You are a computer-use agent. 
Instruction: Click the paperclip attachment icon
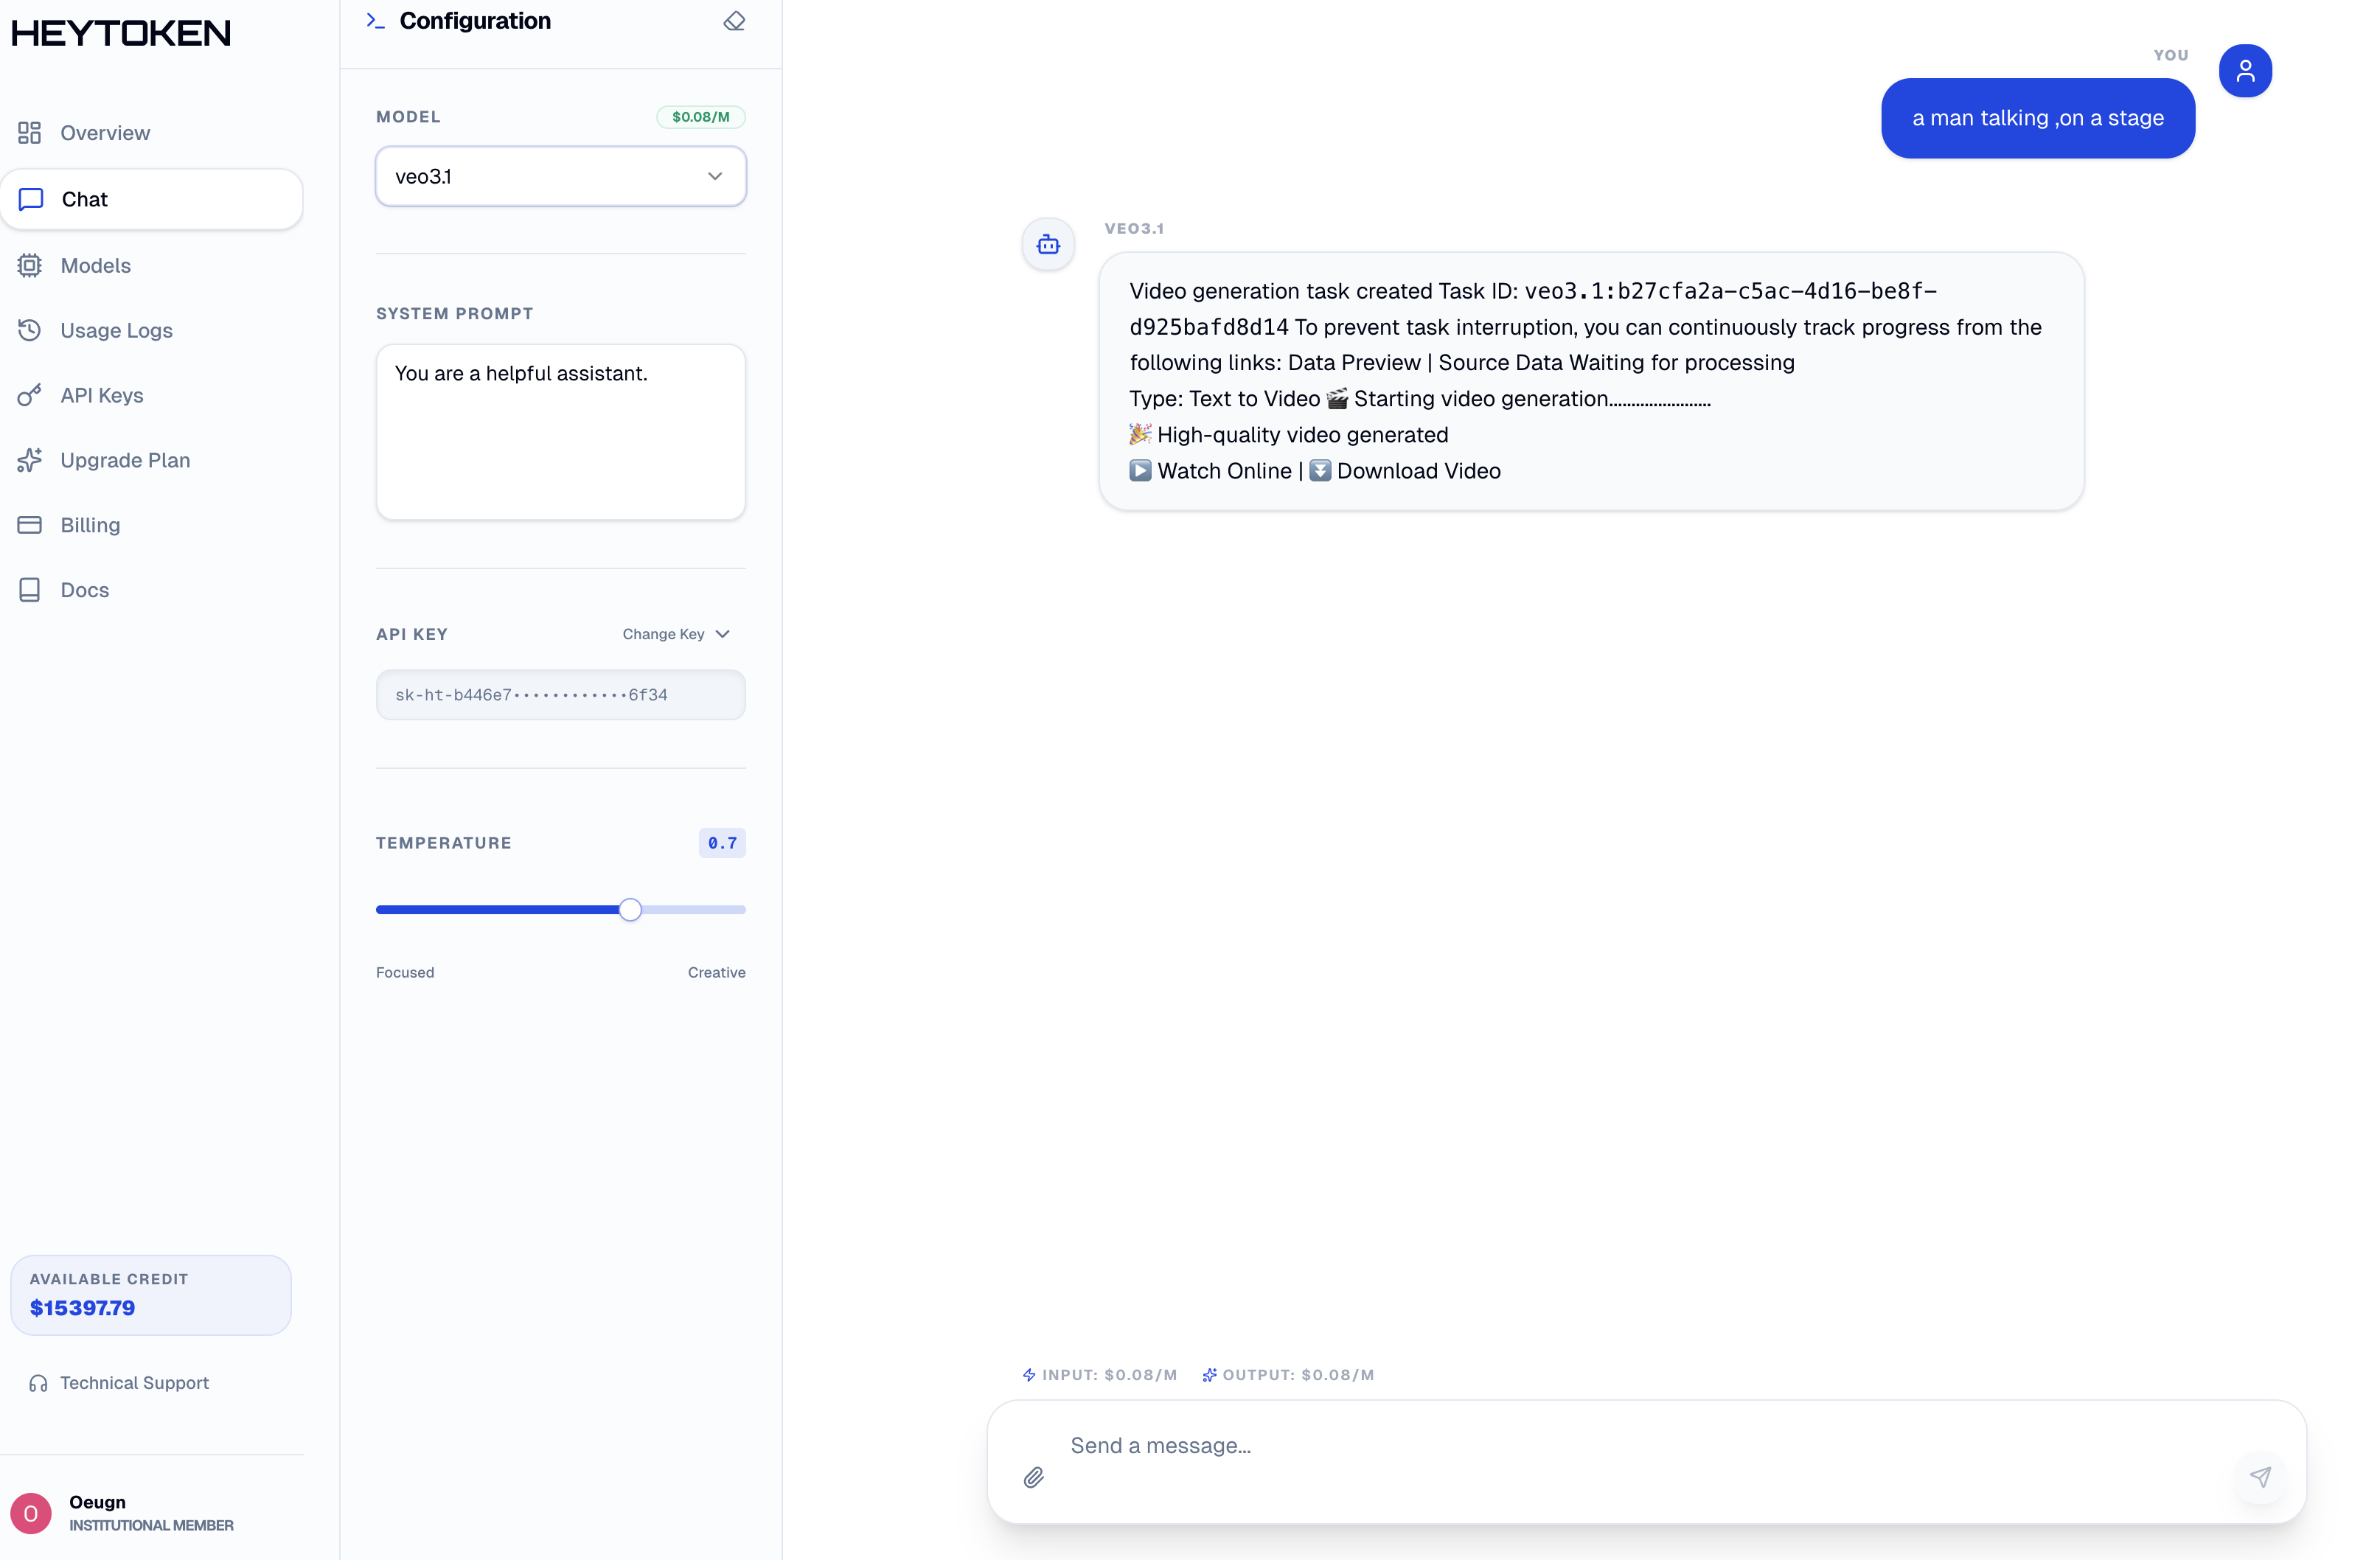[1033, 1477]
